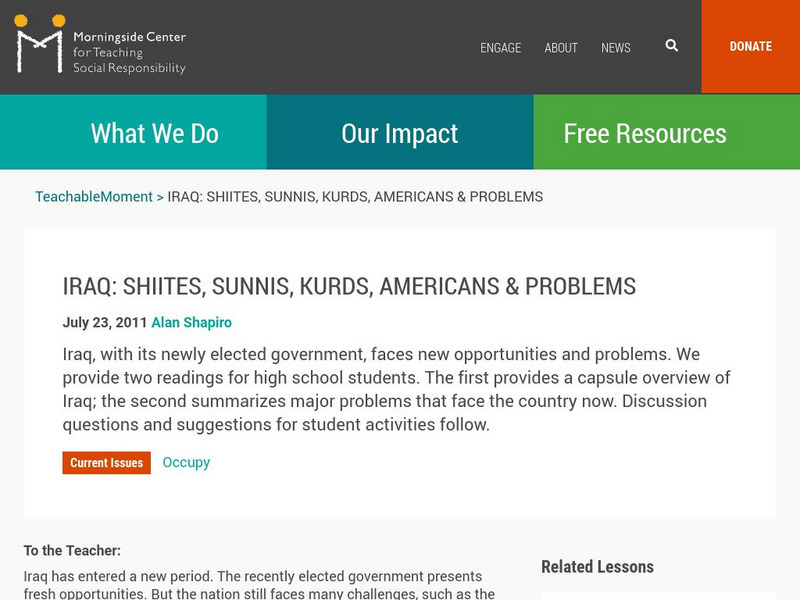
Task: Click the Current Issues tag
Action: 107,463
